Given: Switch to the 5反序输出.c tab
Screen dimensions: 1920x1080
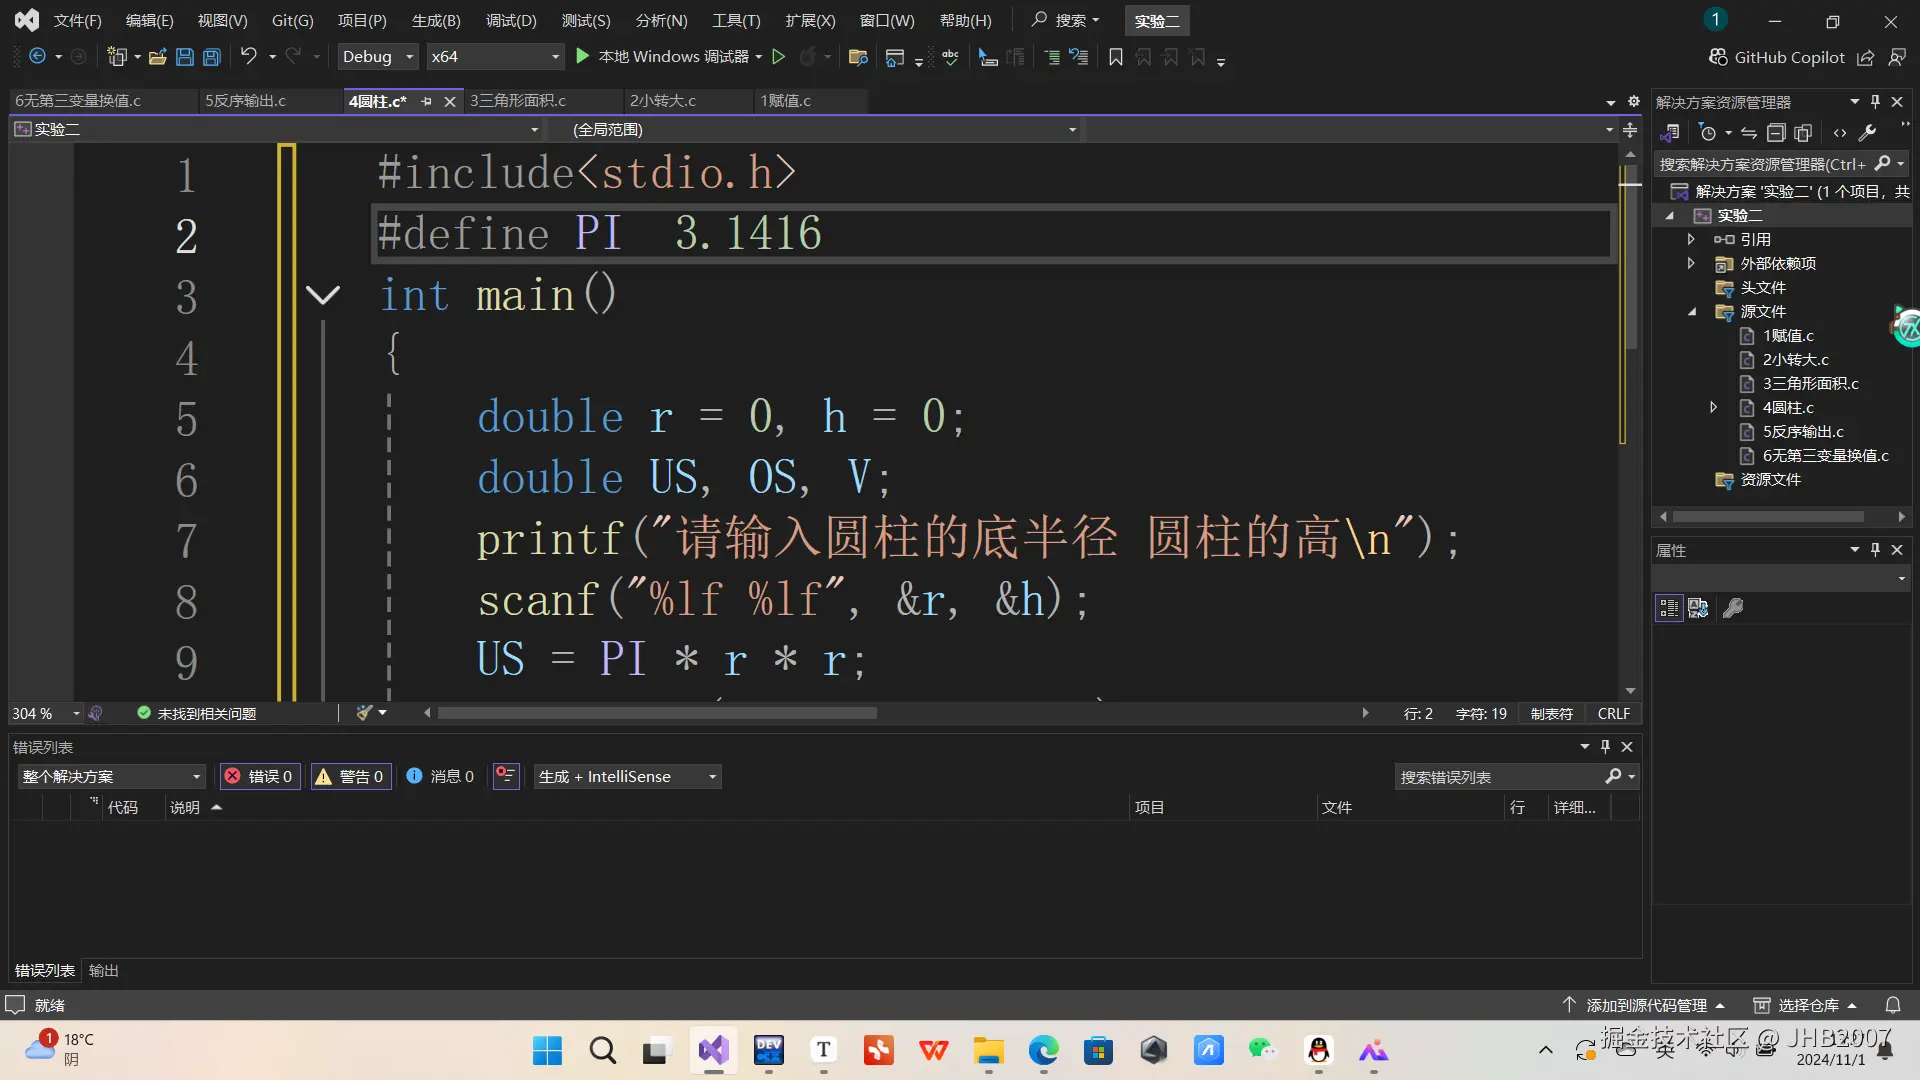Looking at the screenshot, I should [x=246, y=100].
